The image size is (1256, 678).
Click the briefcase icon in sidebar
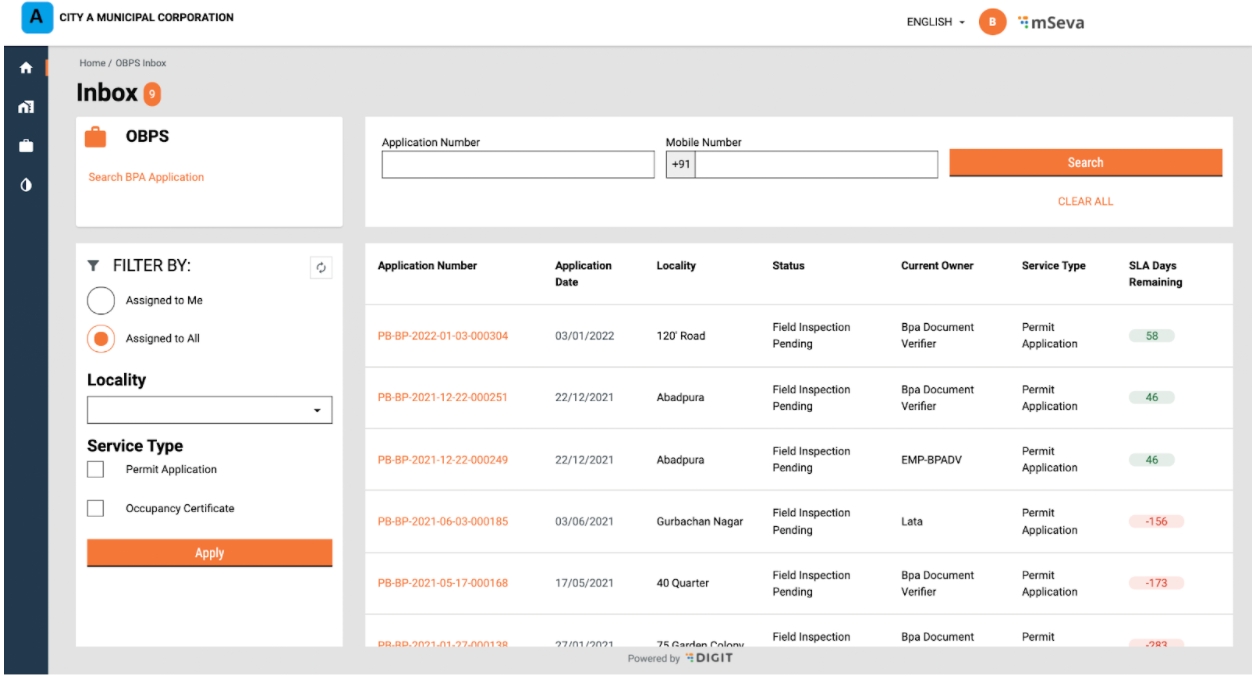(x=26, y=146)
